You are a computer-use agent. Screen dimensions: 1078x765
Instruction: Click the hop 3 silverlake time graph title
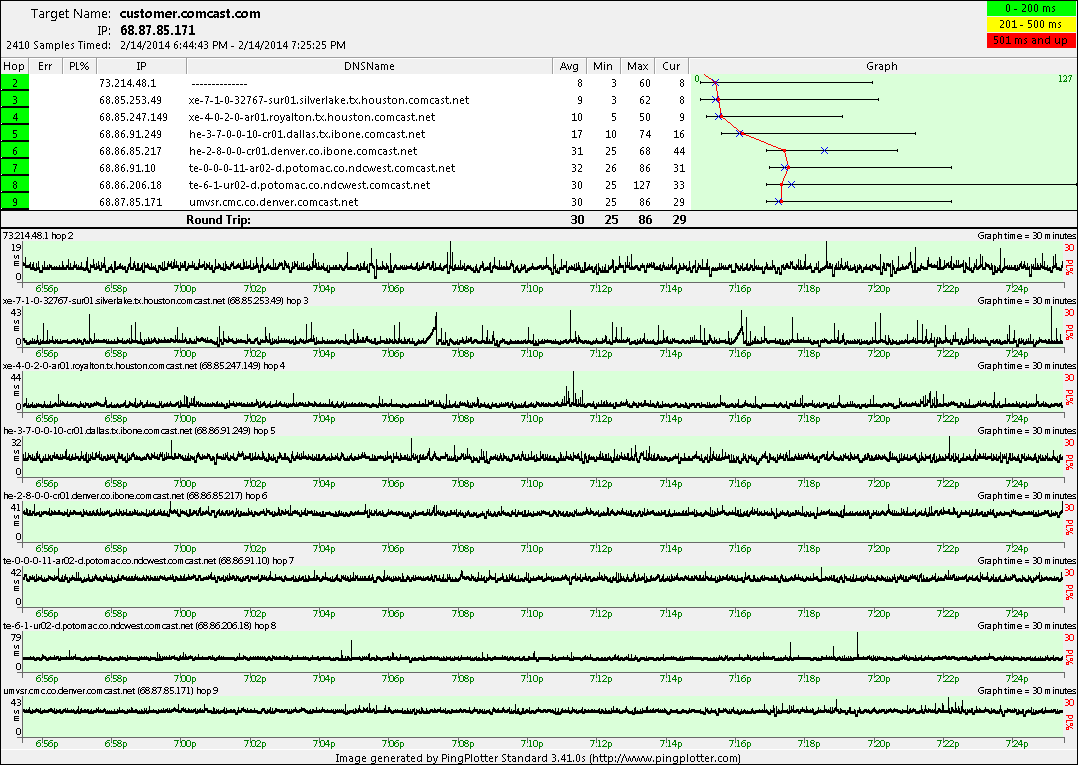coord(156,300)
